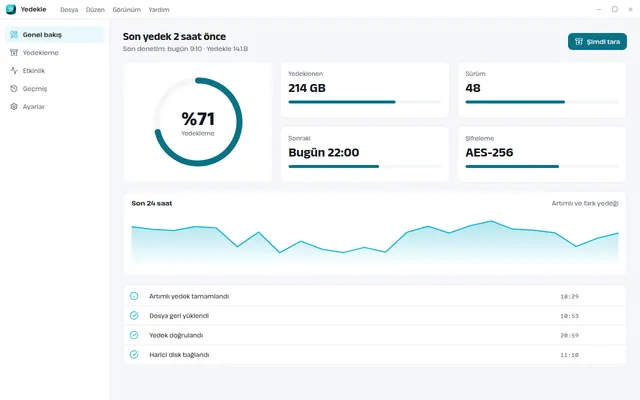Click the 18:29 timestamp
Screen dimensions: 640x400
[569, 296]
